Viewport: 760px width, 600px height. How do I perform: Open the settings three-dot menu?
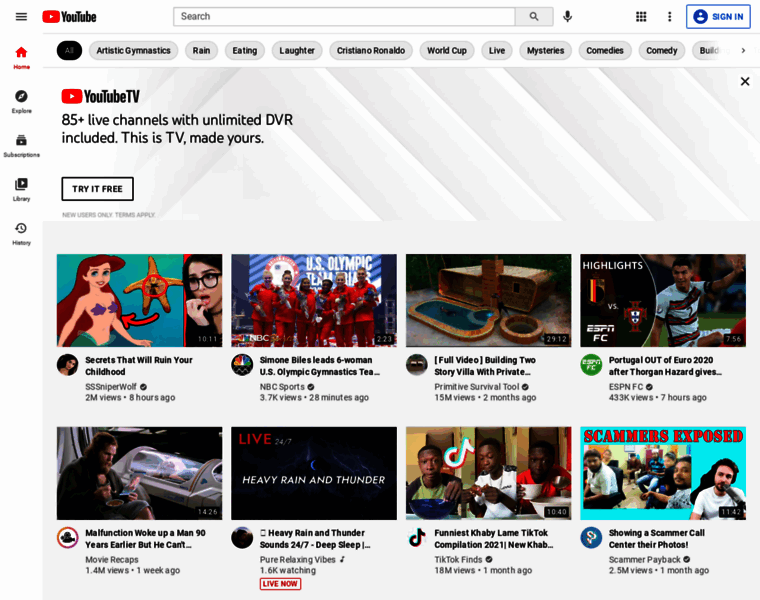669,16
